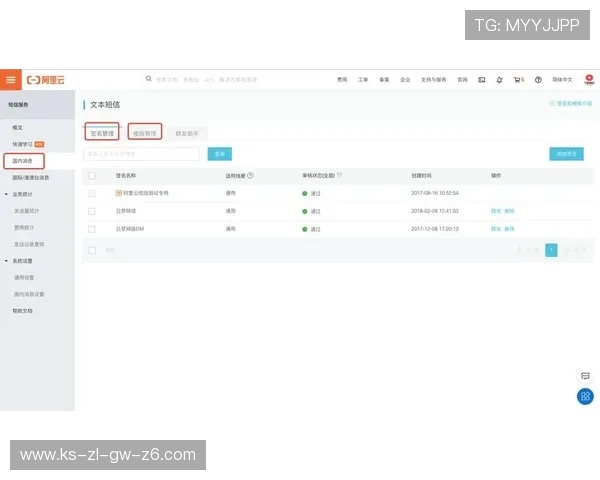Open 企业 in the top navigation
Viewport: 600px width, 480px height.
click(x=405, y=80)
